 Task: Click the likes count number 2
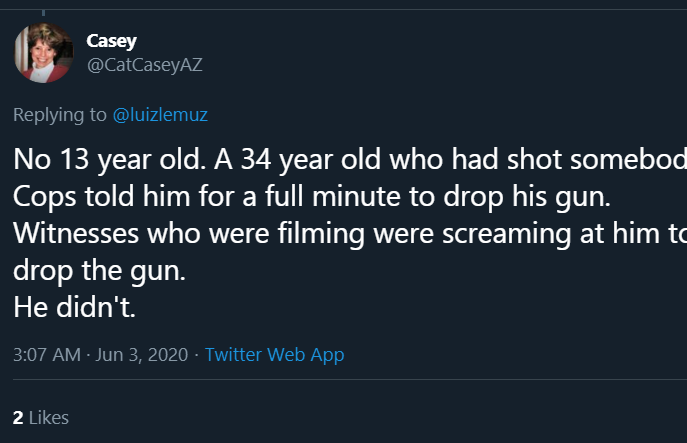coord(18,418)
